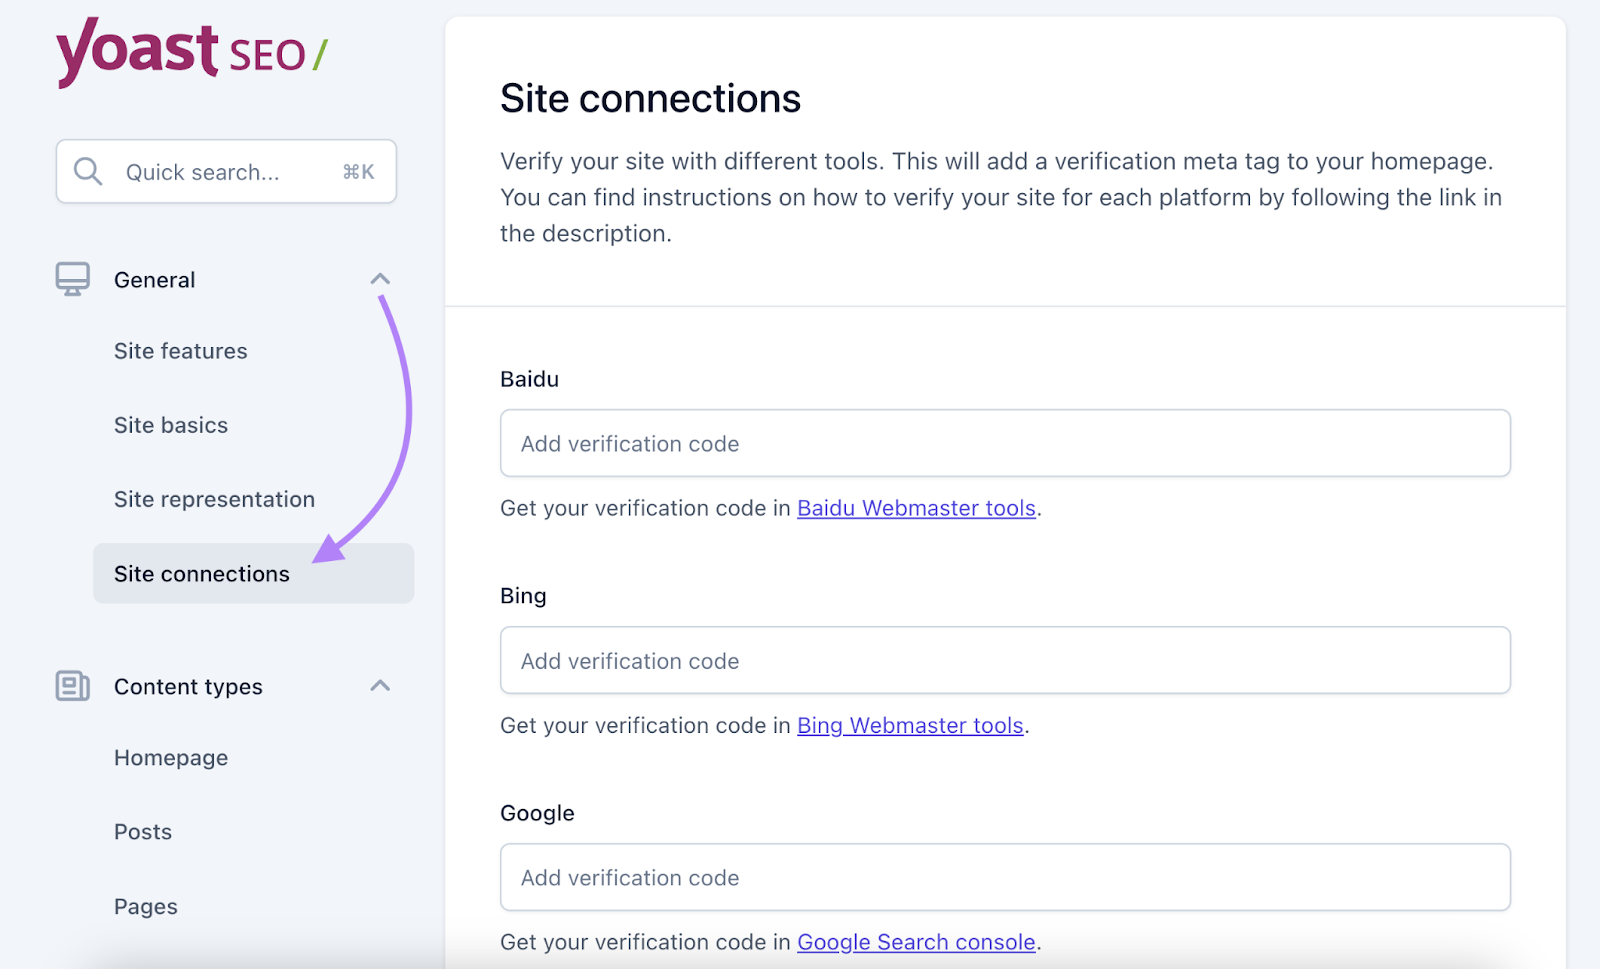Viewport: 1600px width, 969px height.
Task: Click the Bing verification code field
Action: (1004, 660)
